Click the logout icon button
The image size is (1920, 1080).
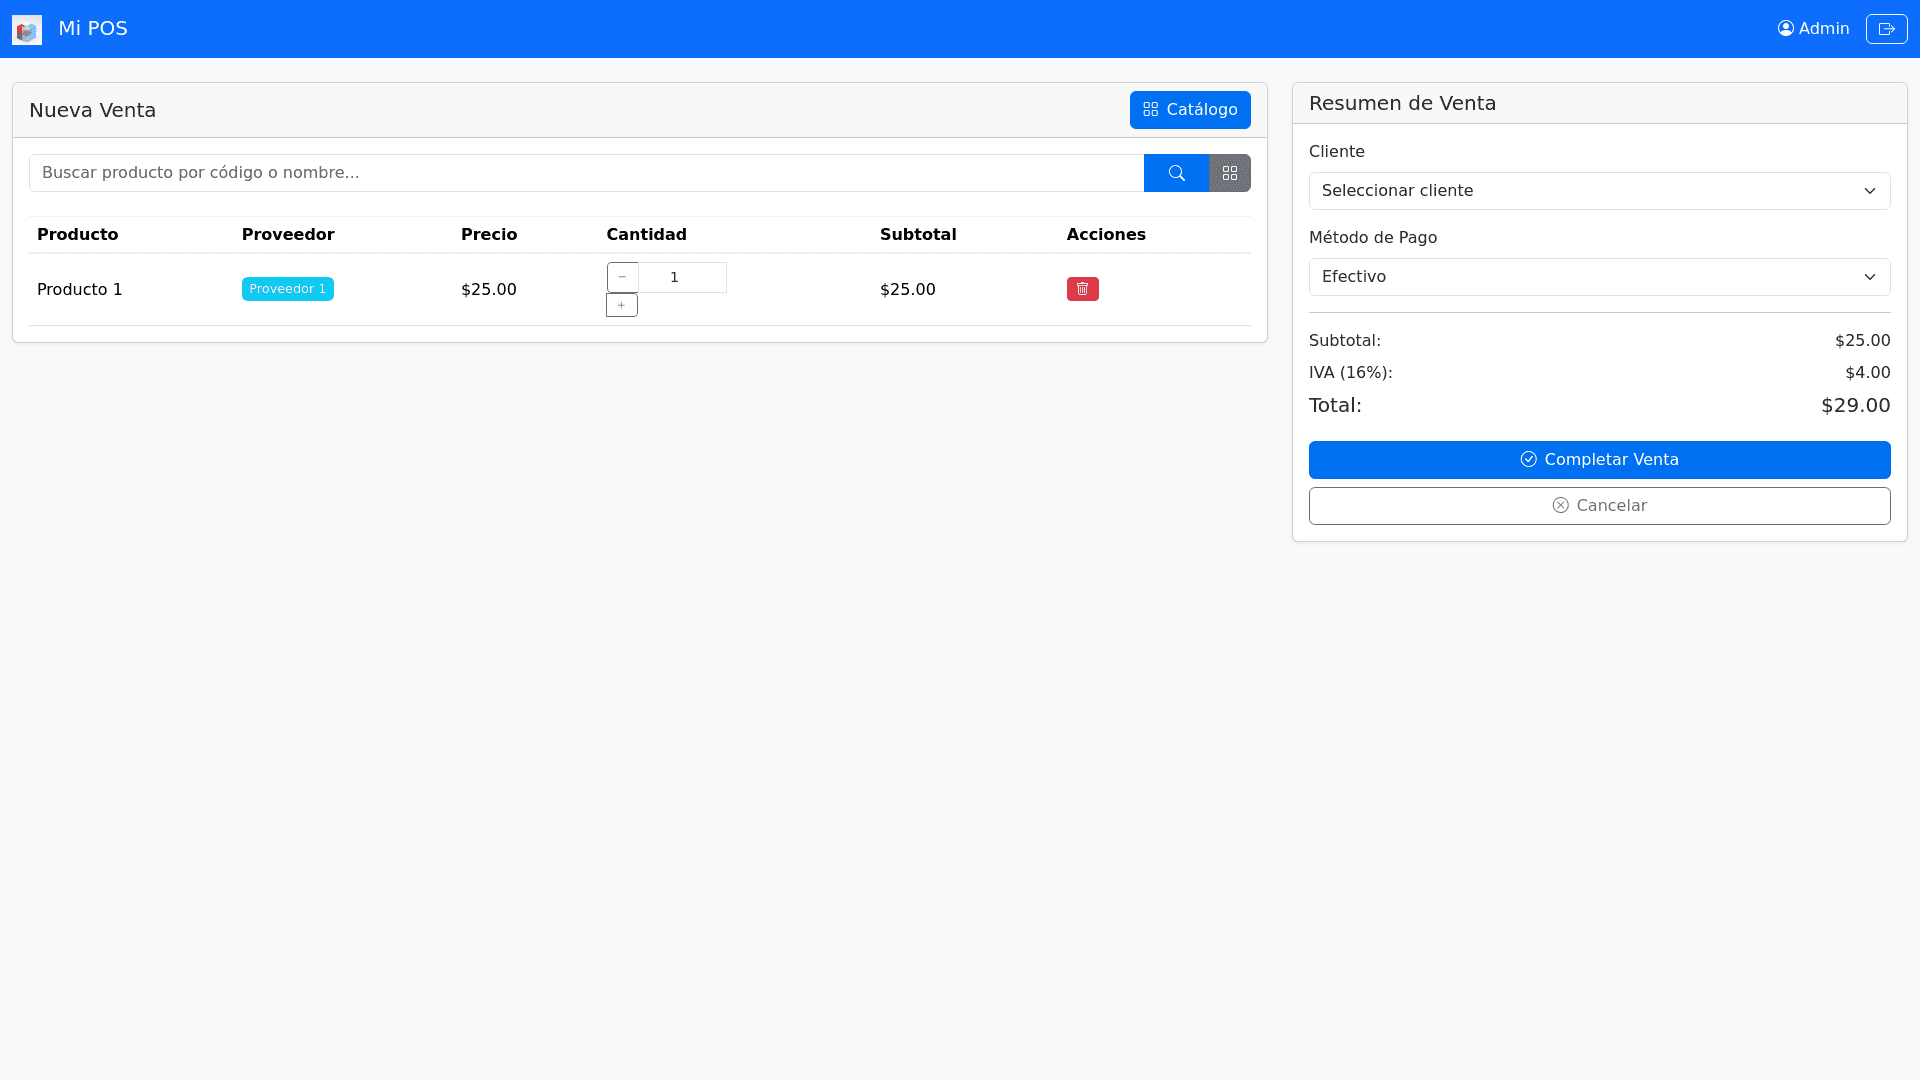(1886, 29)
